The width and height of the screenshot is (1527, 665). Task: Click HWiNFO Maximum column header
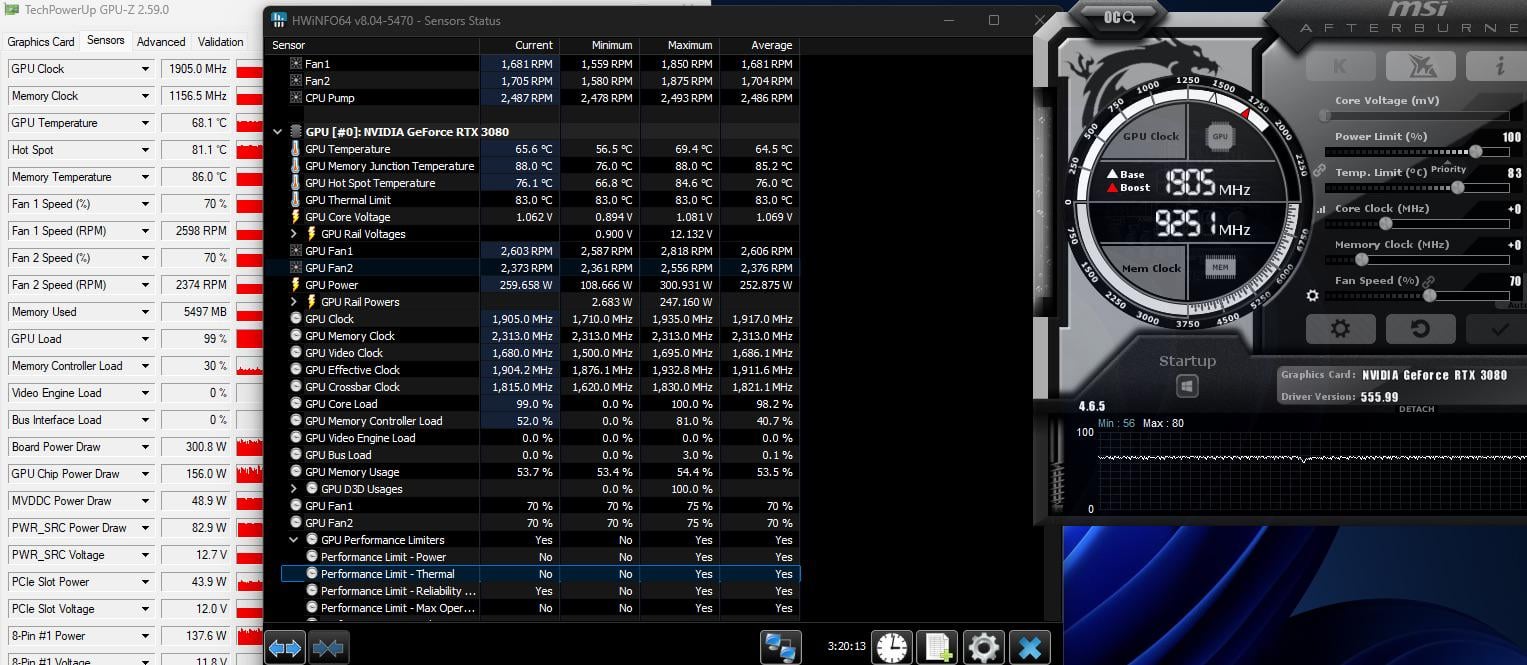680,45
